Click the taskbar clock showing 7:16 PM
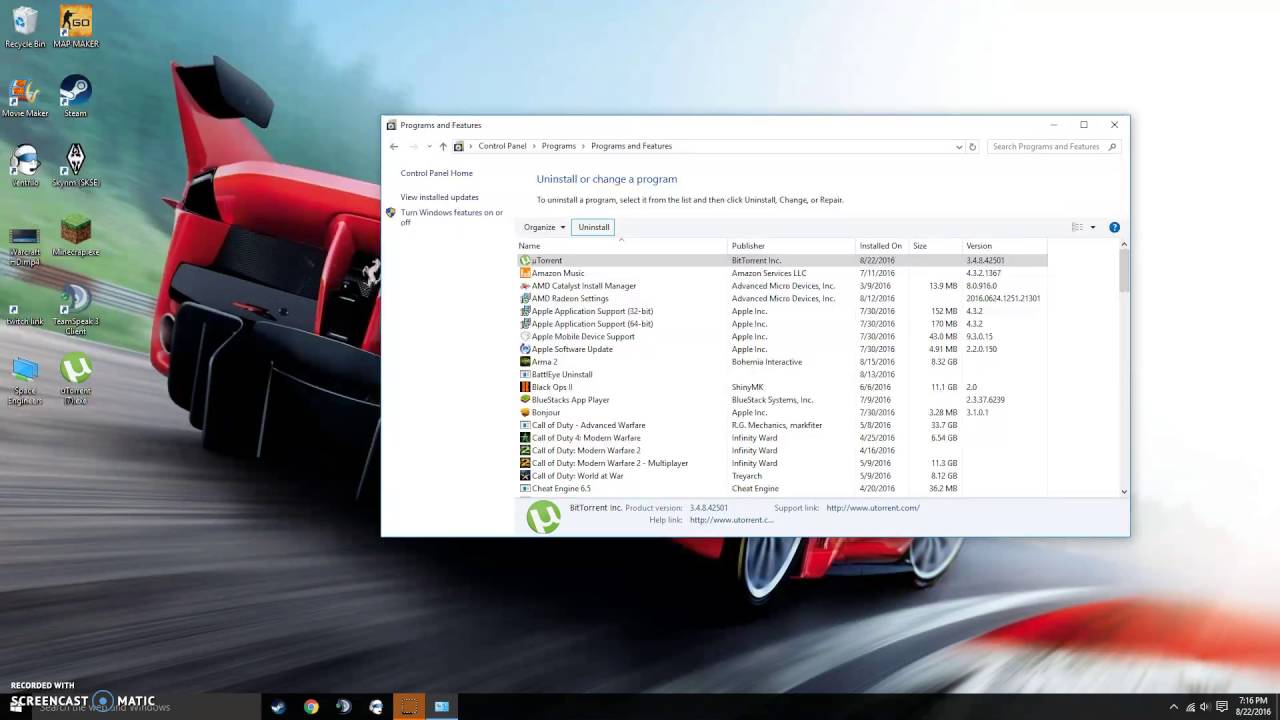Screen dimensions: 1280x720 tap(1251, 706)
